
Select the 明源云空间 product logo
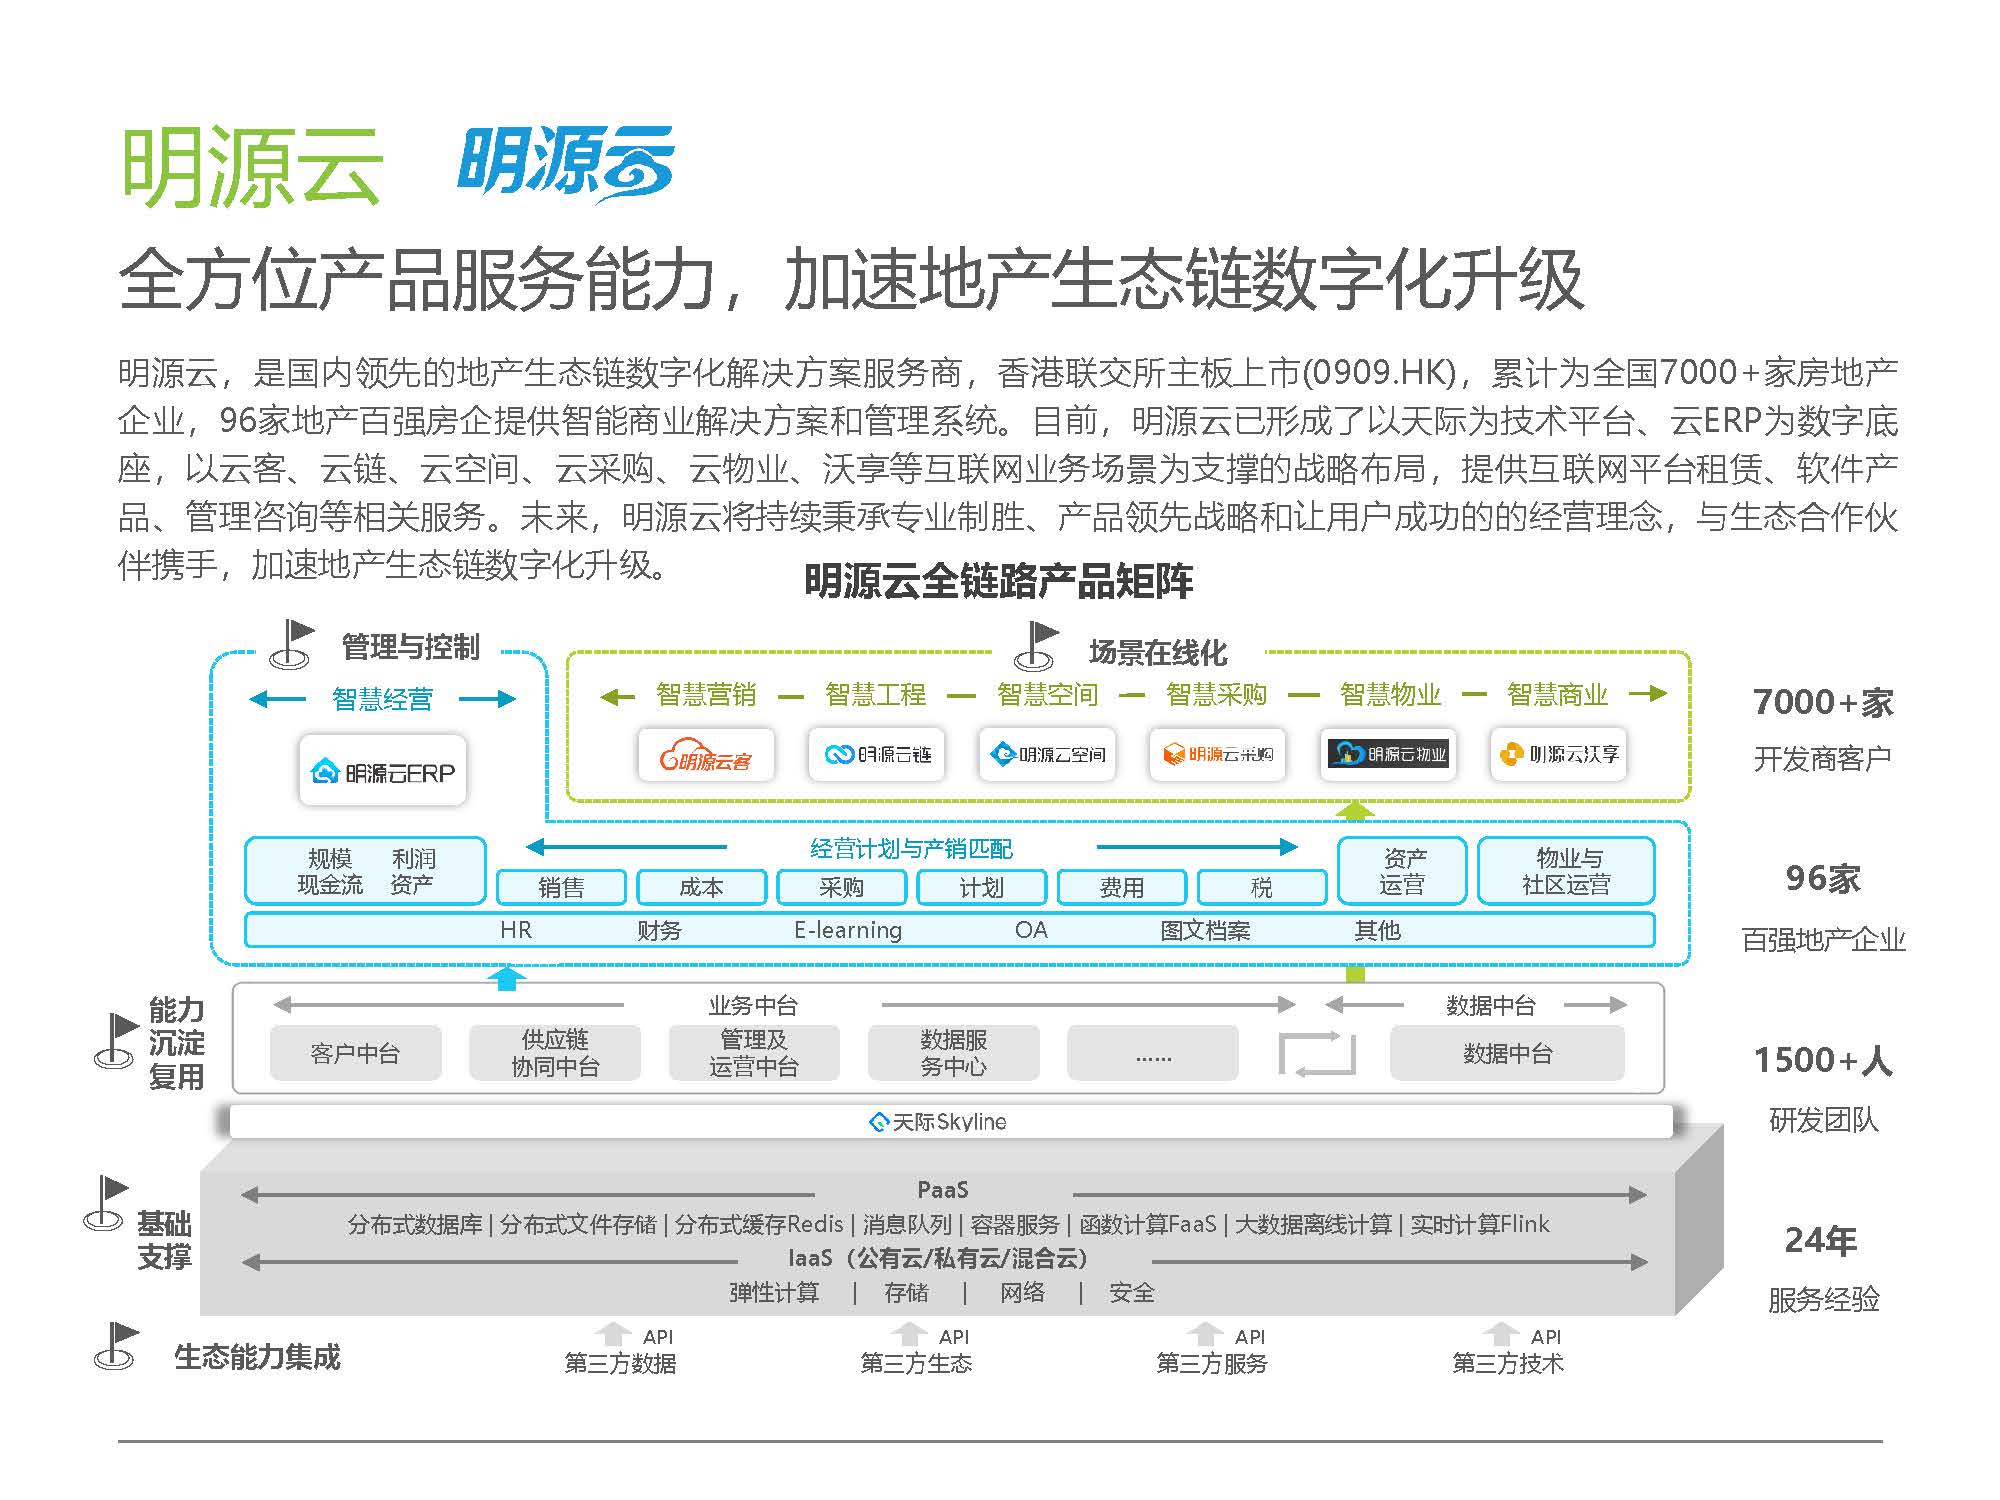coord(1047,755)
